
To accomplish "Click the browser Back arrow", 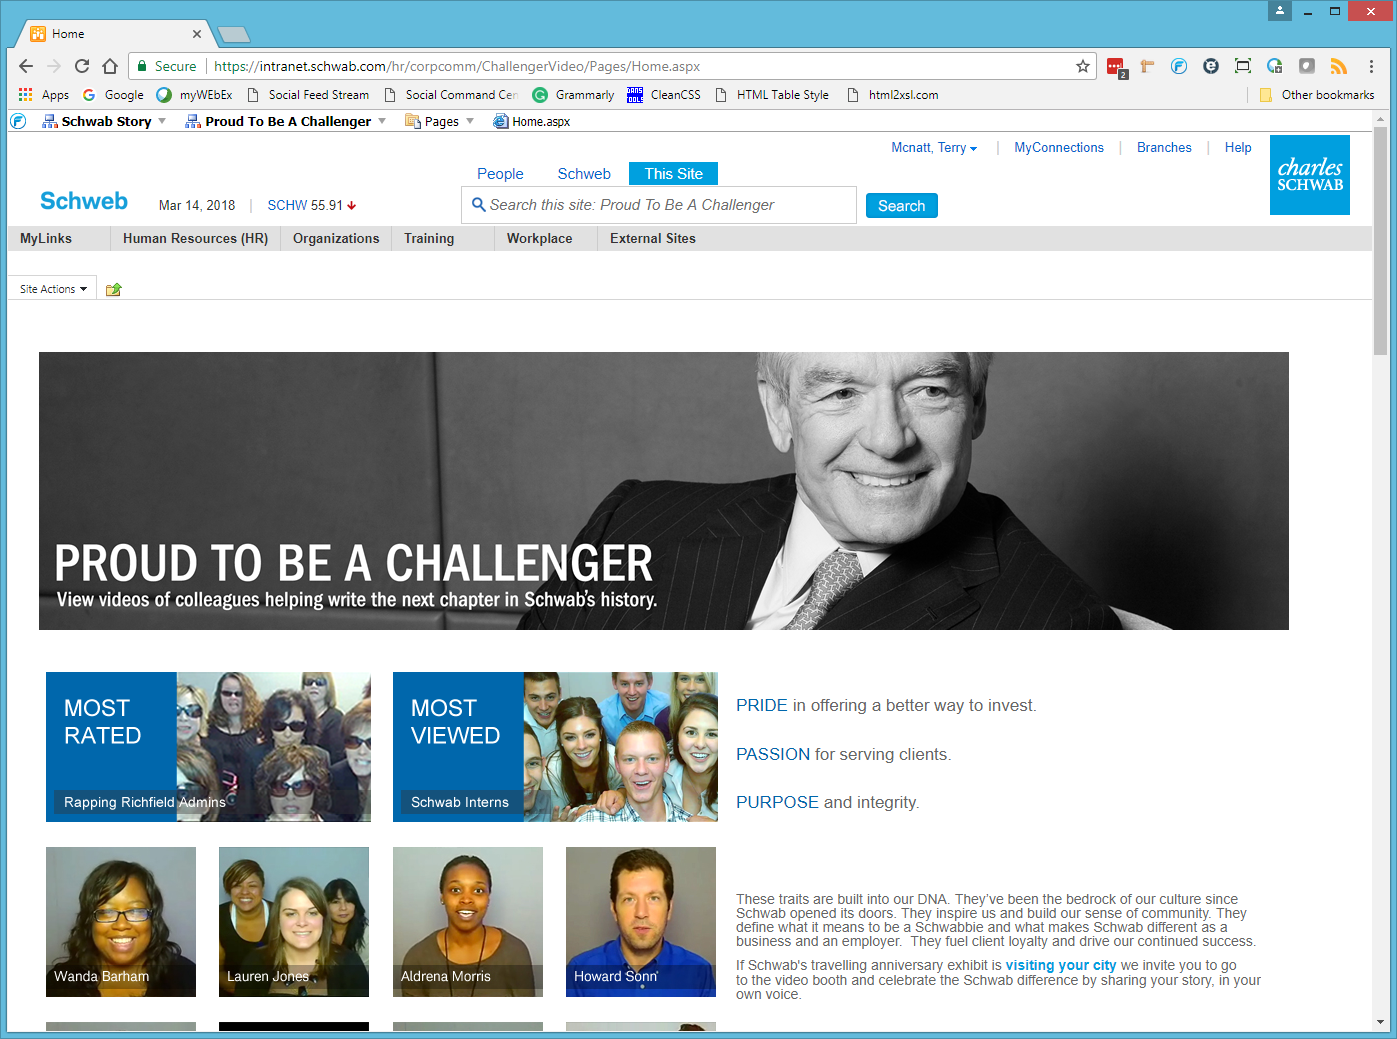I will coord(26,66).
